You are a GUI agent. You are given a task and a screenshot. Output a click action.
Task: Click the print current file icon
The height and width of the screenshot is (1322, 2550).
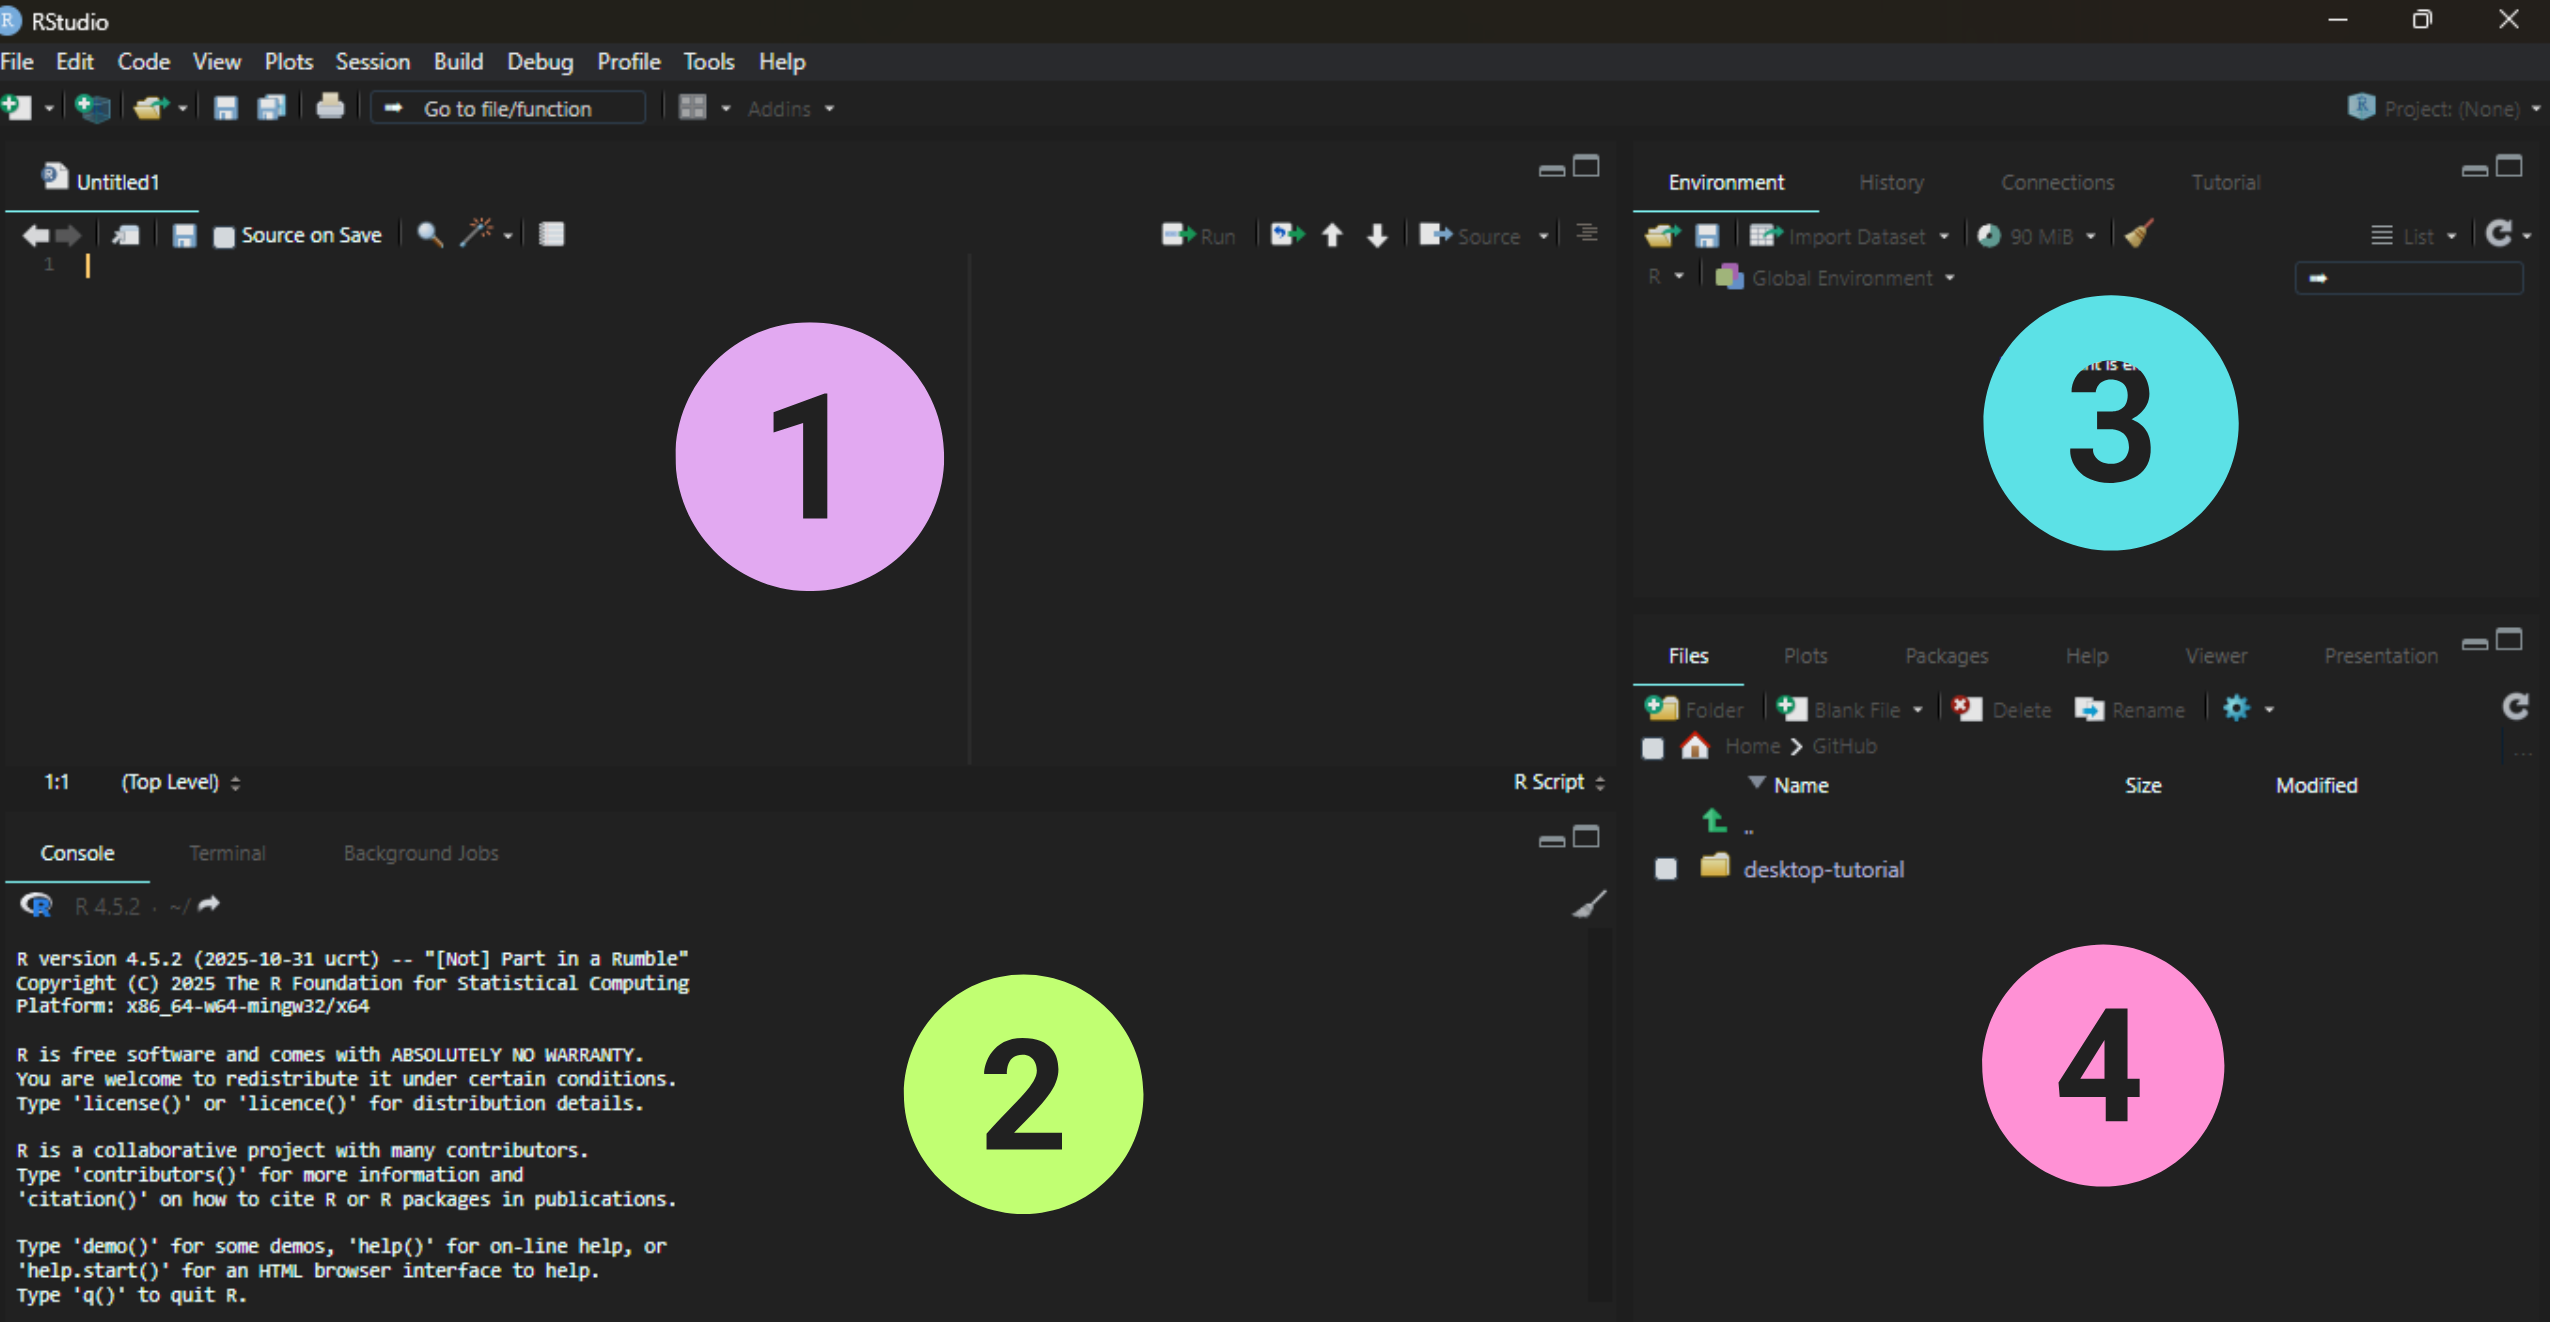(330, 107)
